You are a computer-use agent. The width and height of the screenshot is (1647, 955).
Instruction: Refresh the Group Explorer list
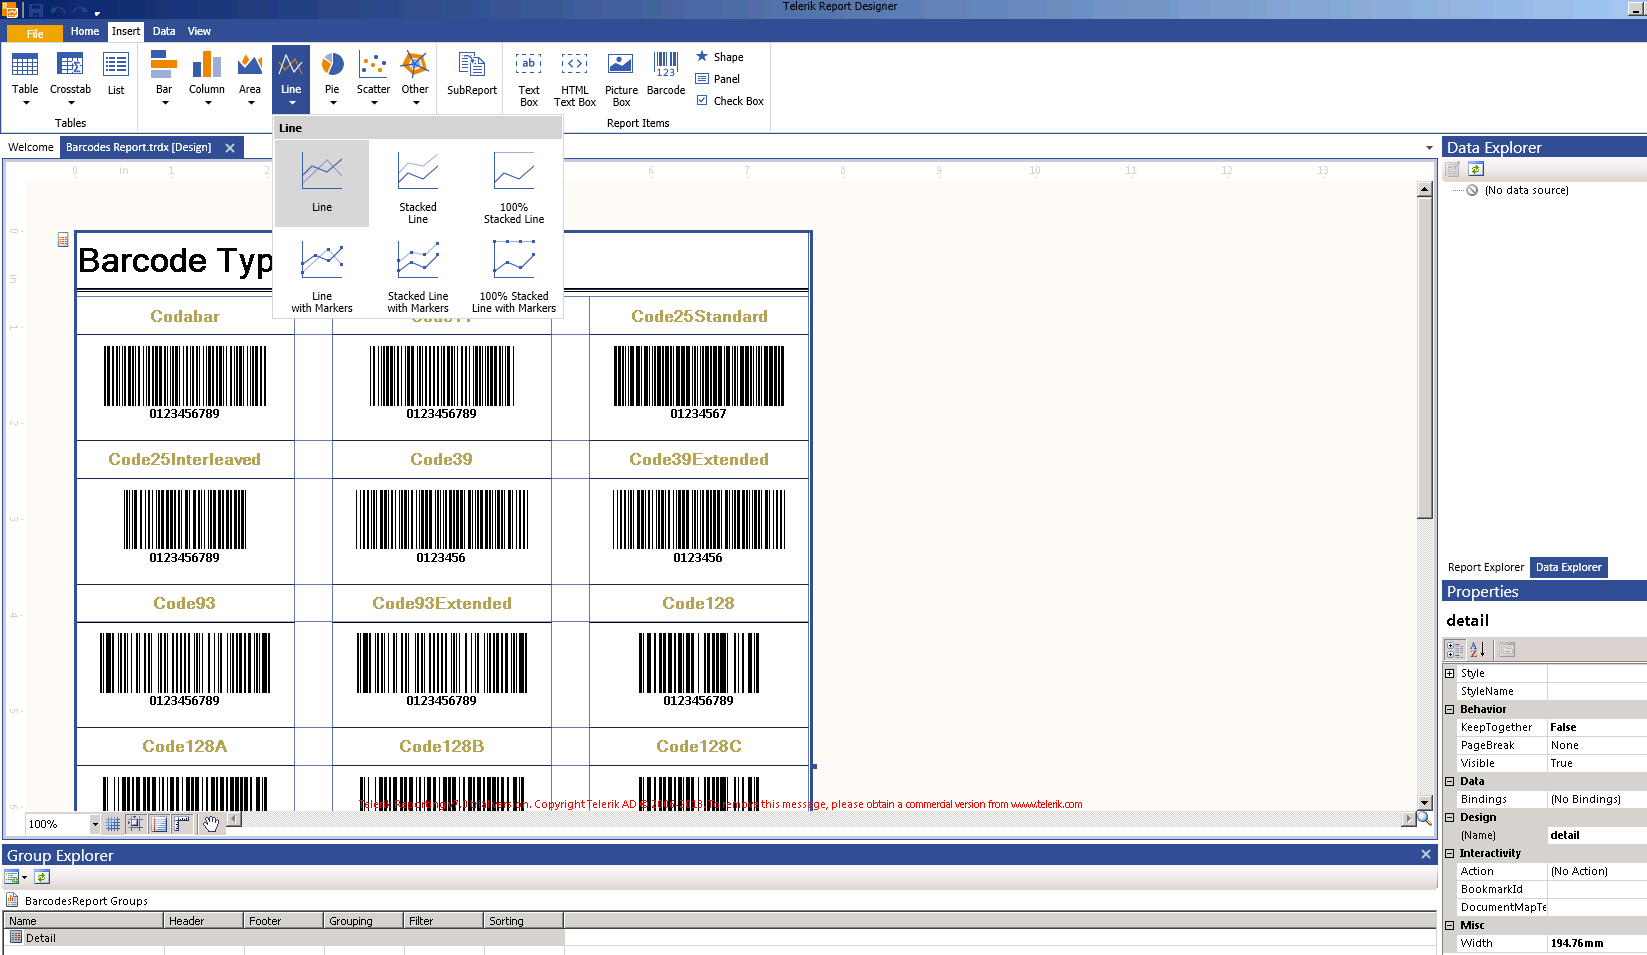[42, 877]
